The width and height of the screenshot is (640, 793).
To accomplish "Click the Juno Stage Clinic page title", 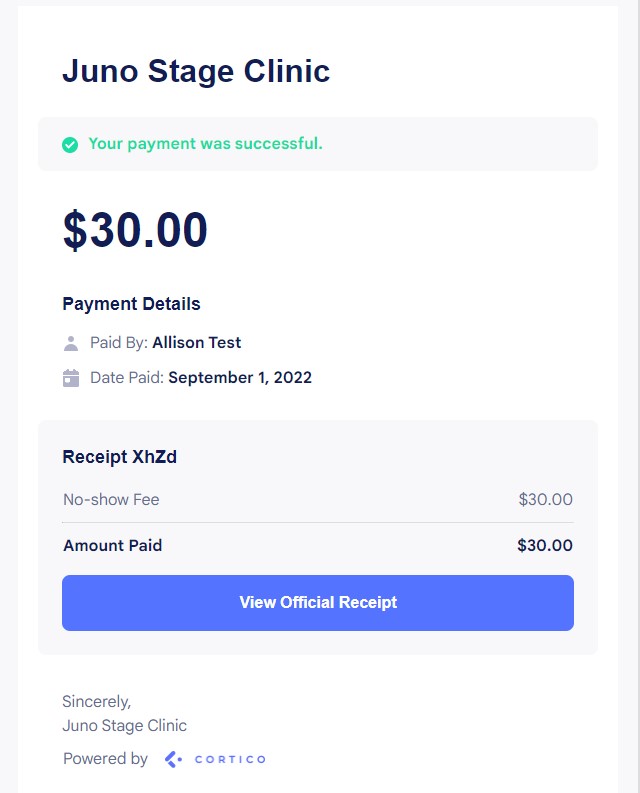I will tap(196, 72).
